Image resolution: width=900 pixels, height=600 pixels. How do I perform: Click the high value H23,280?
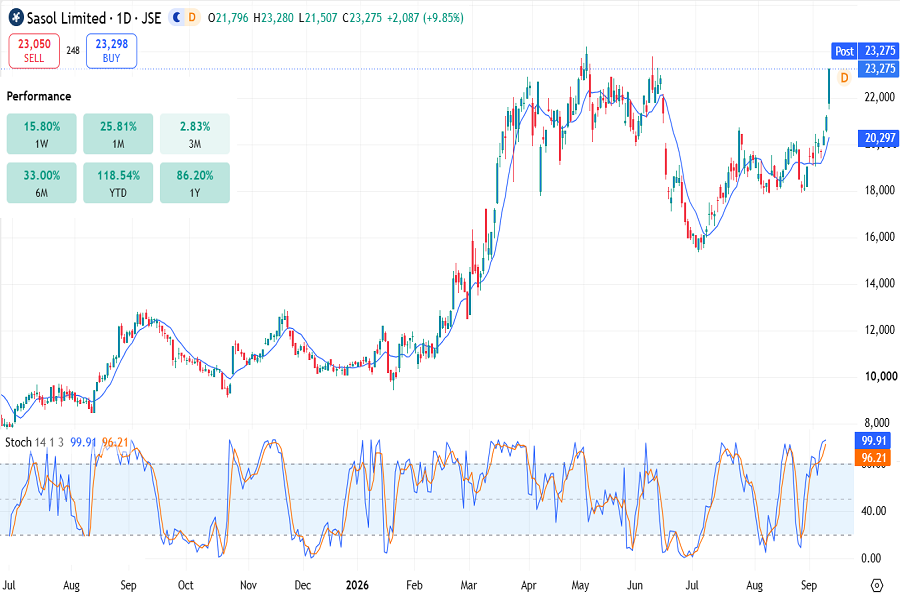pos(273,18)
